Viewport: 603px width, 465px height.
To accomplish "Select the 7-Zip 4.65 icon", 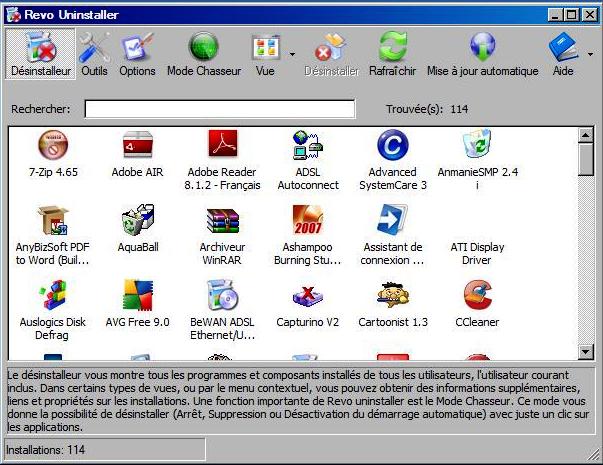I will click(53, 145).
